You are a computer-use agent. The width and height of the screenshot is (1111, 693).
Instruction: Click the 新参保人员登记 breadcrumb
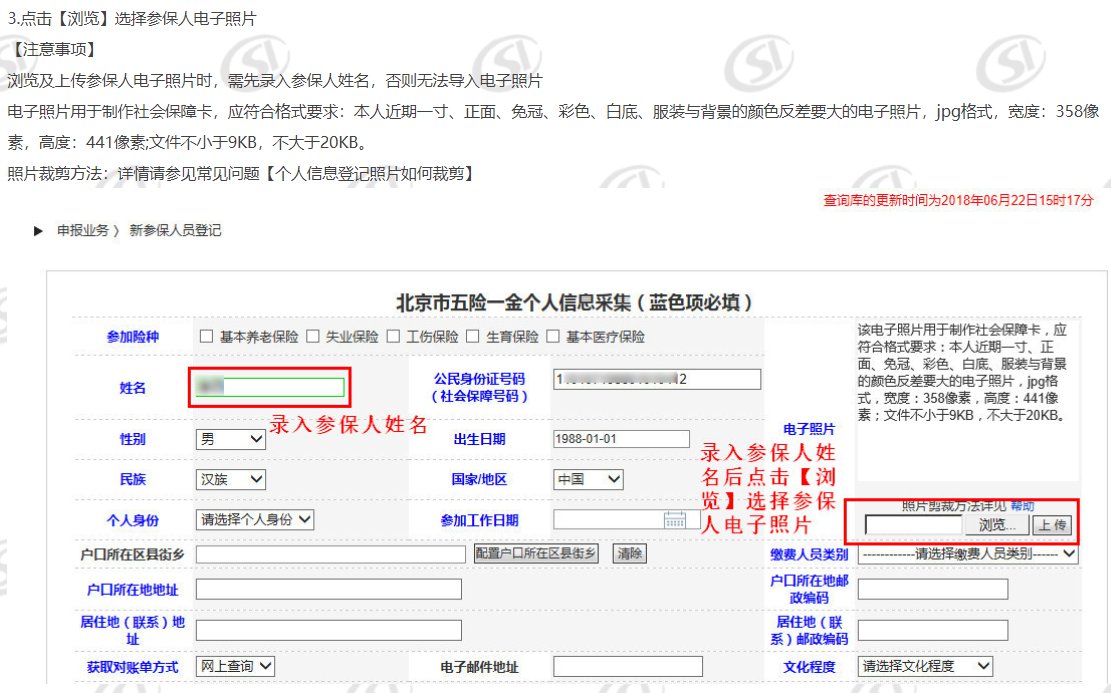point(175,231)
